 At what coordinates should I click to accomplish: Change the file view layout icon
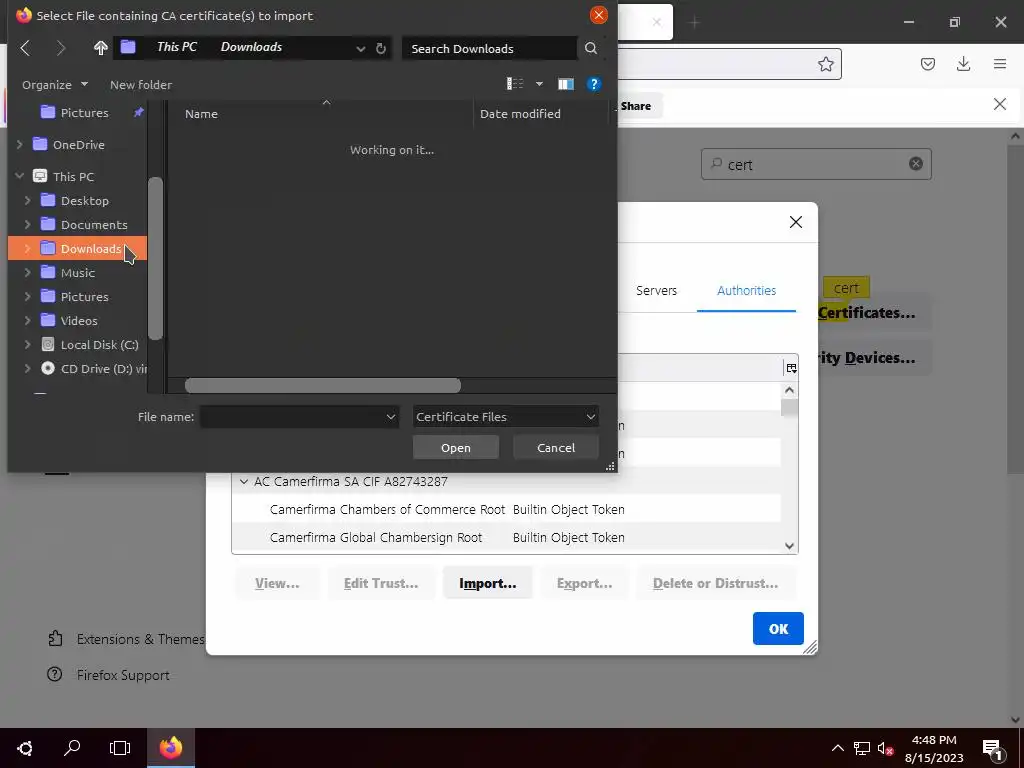(515, 84)
